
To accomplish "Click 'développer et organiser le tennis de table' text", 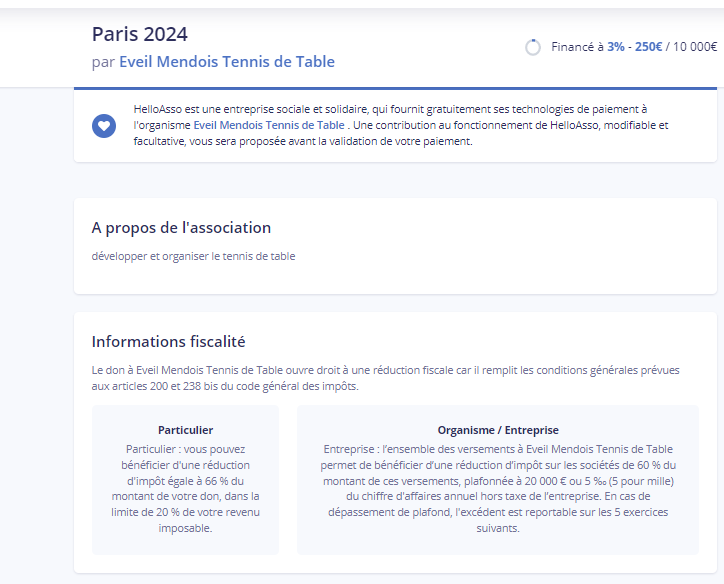I will 193,256.
